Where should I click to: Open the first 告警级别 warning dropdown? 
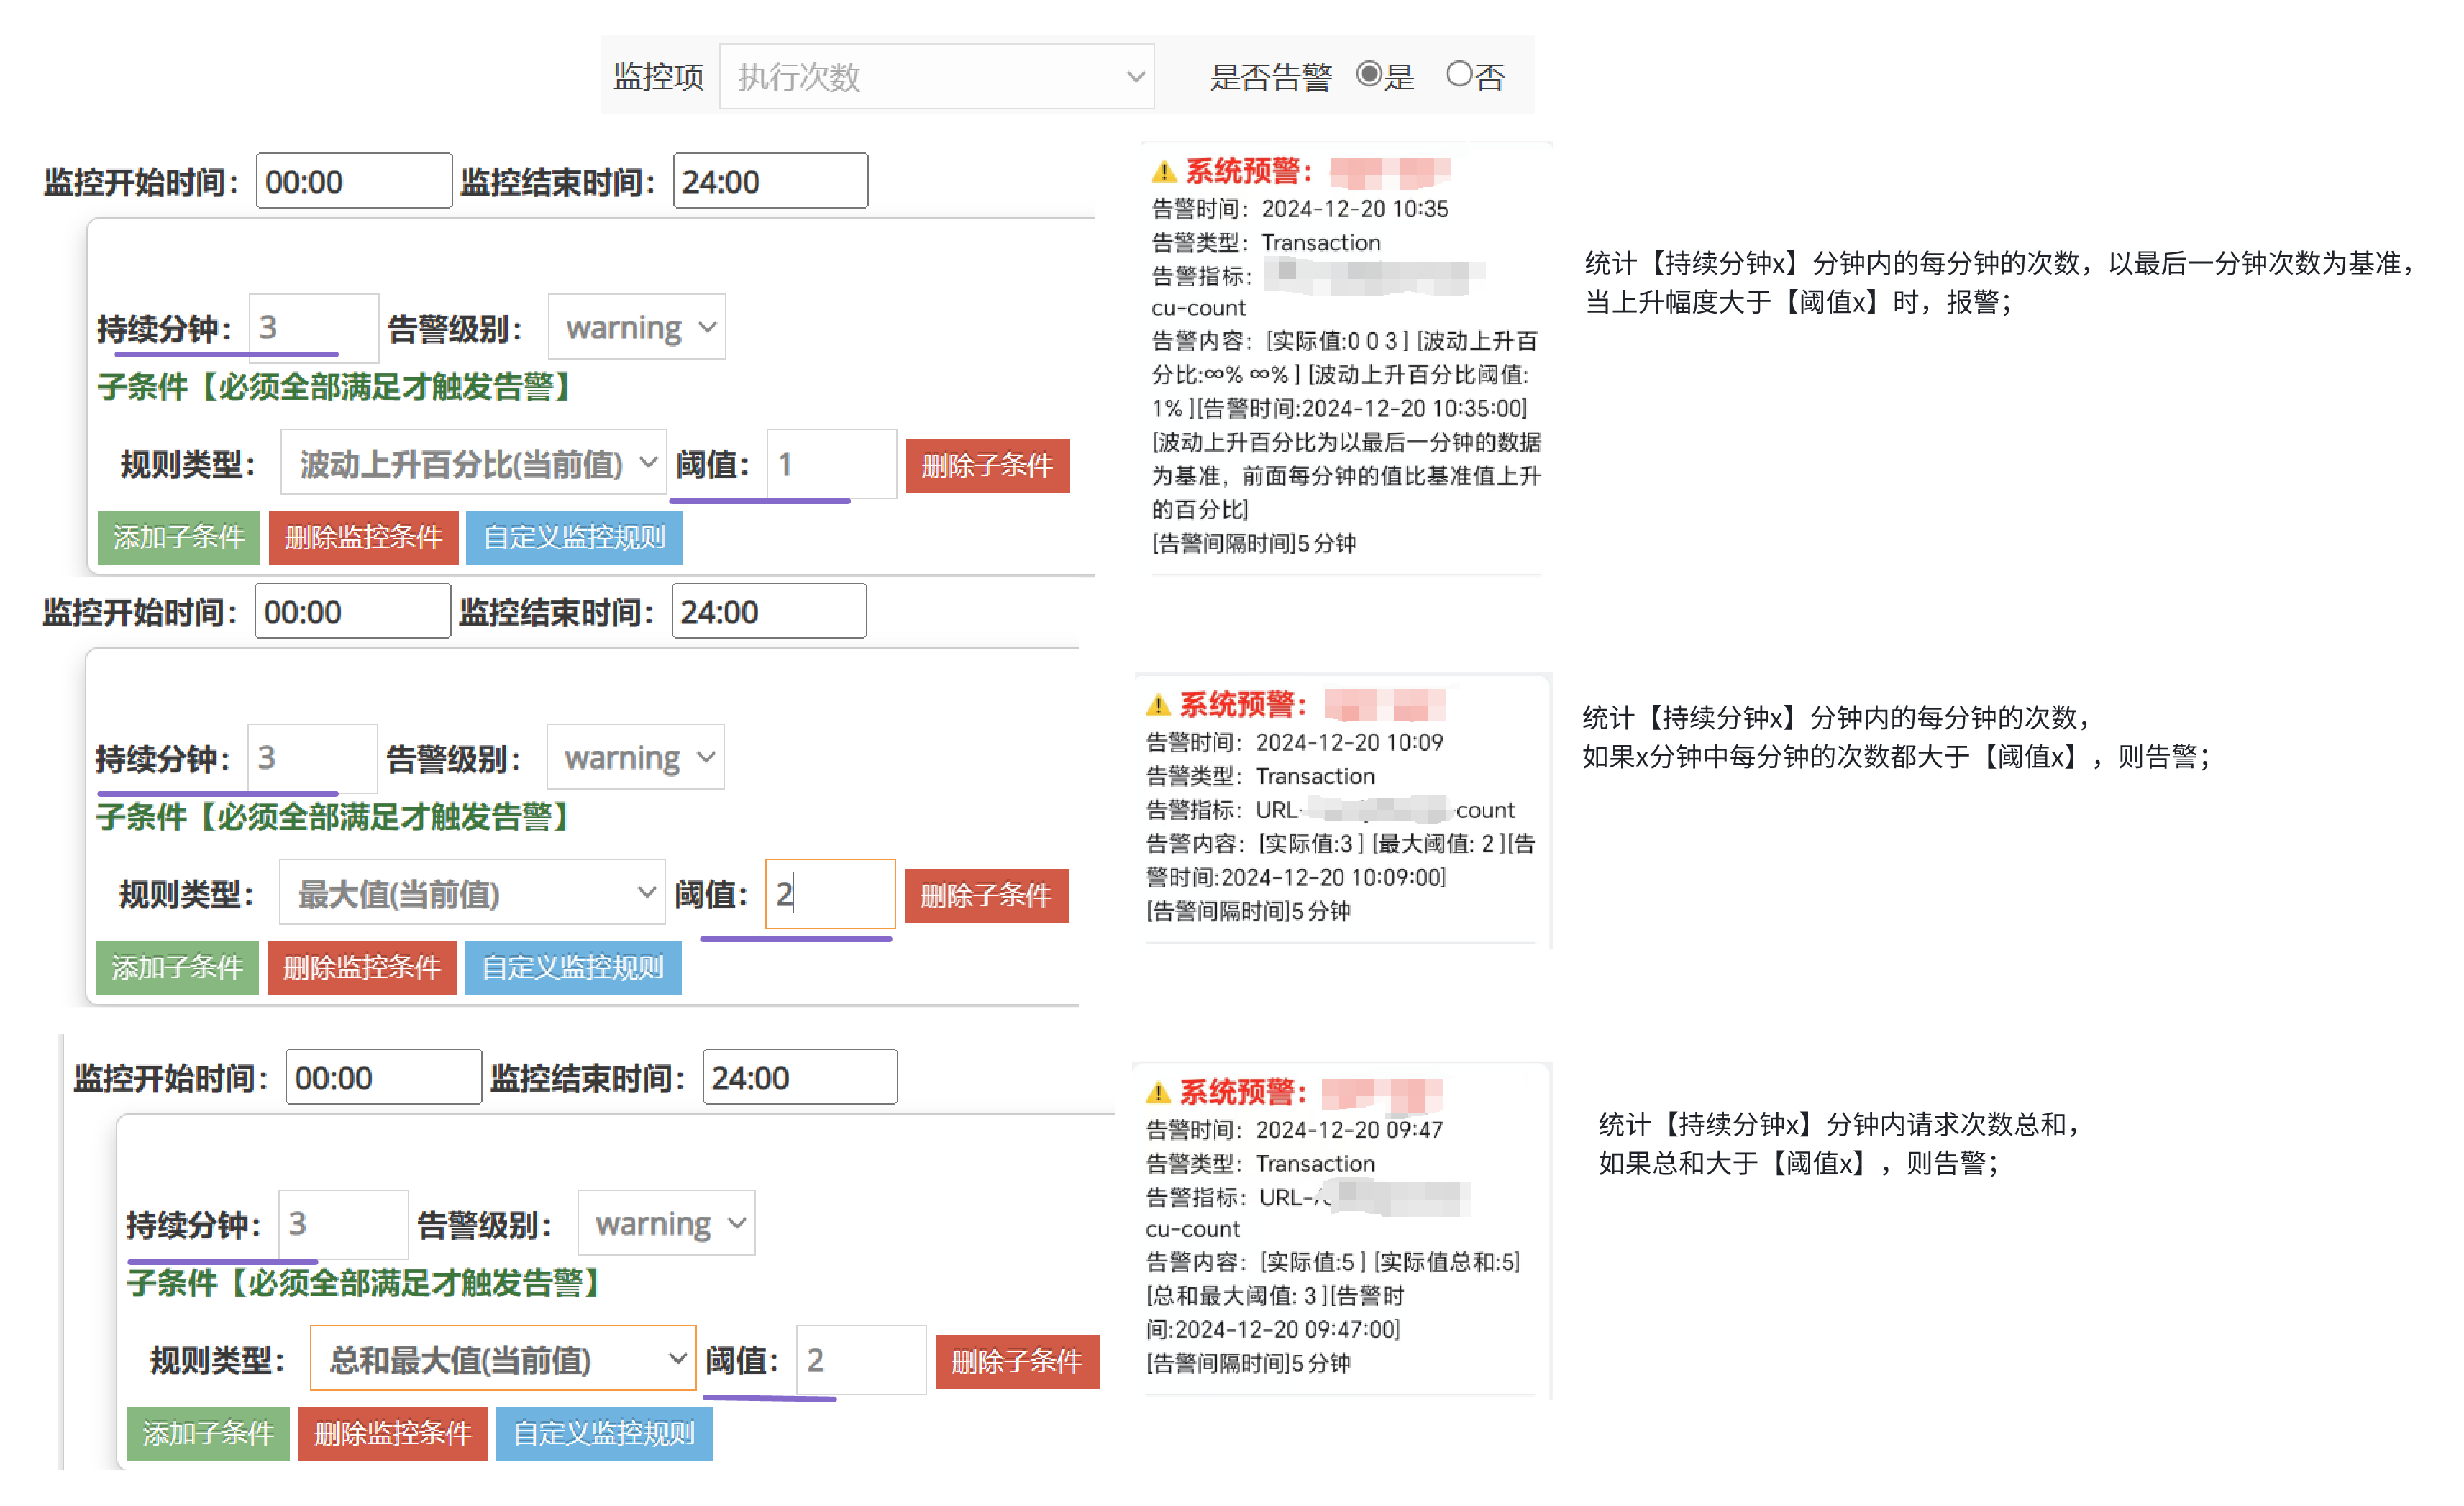(636, 327)
